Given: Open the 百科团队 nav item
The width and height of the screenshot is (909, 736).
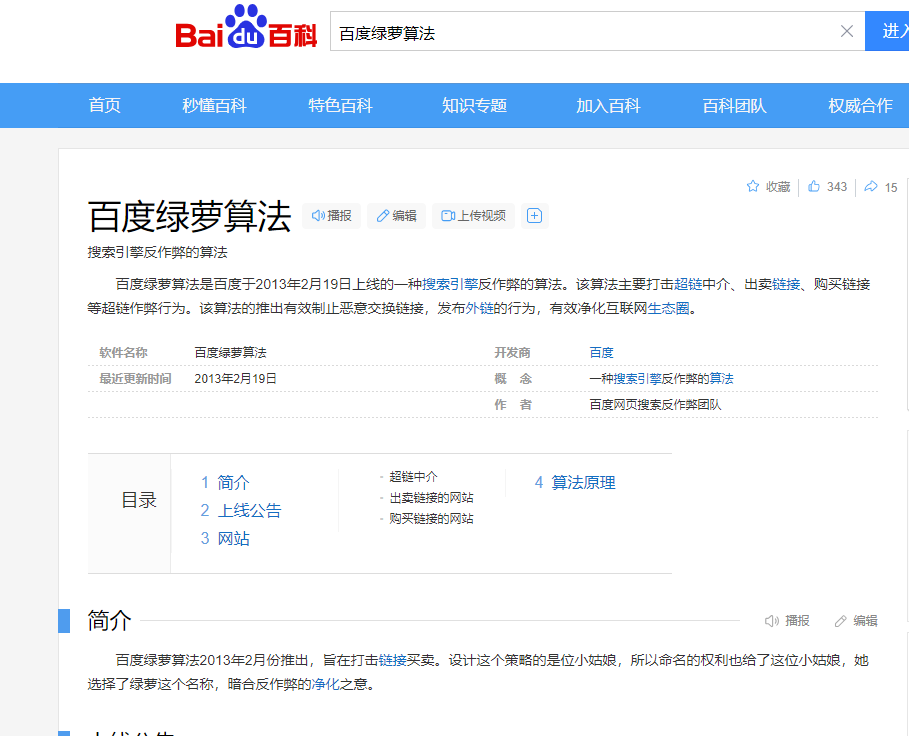Looking at the screenshot, I should (x=735, y=105).
